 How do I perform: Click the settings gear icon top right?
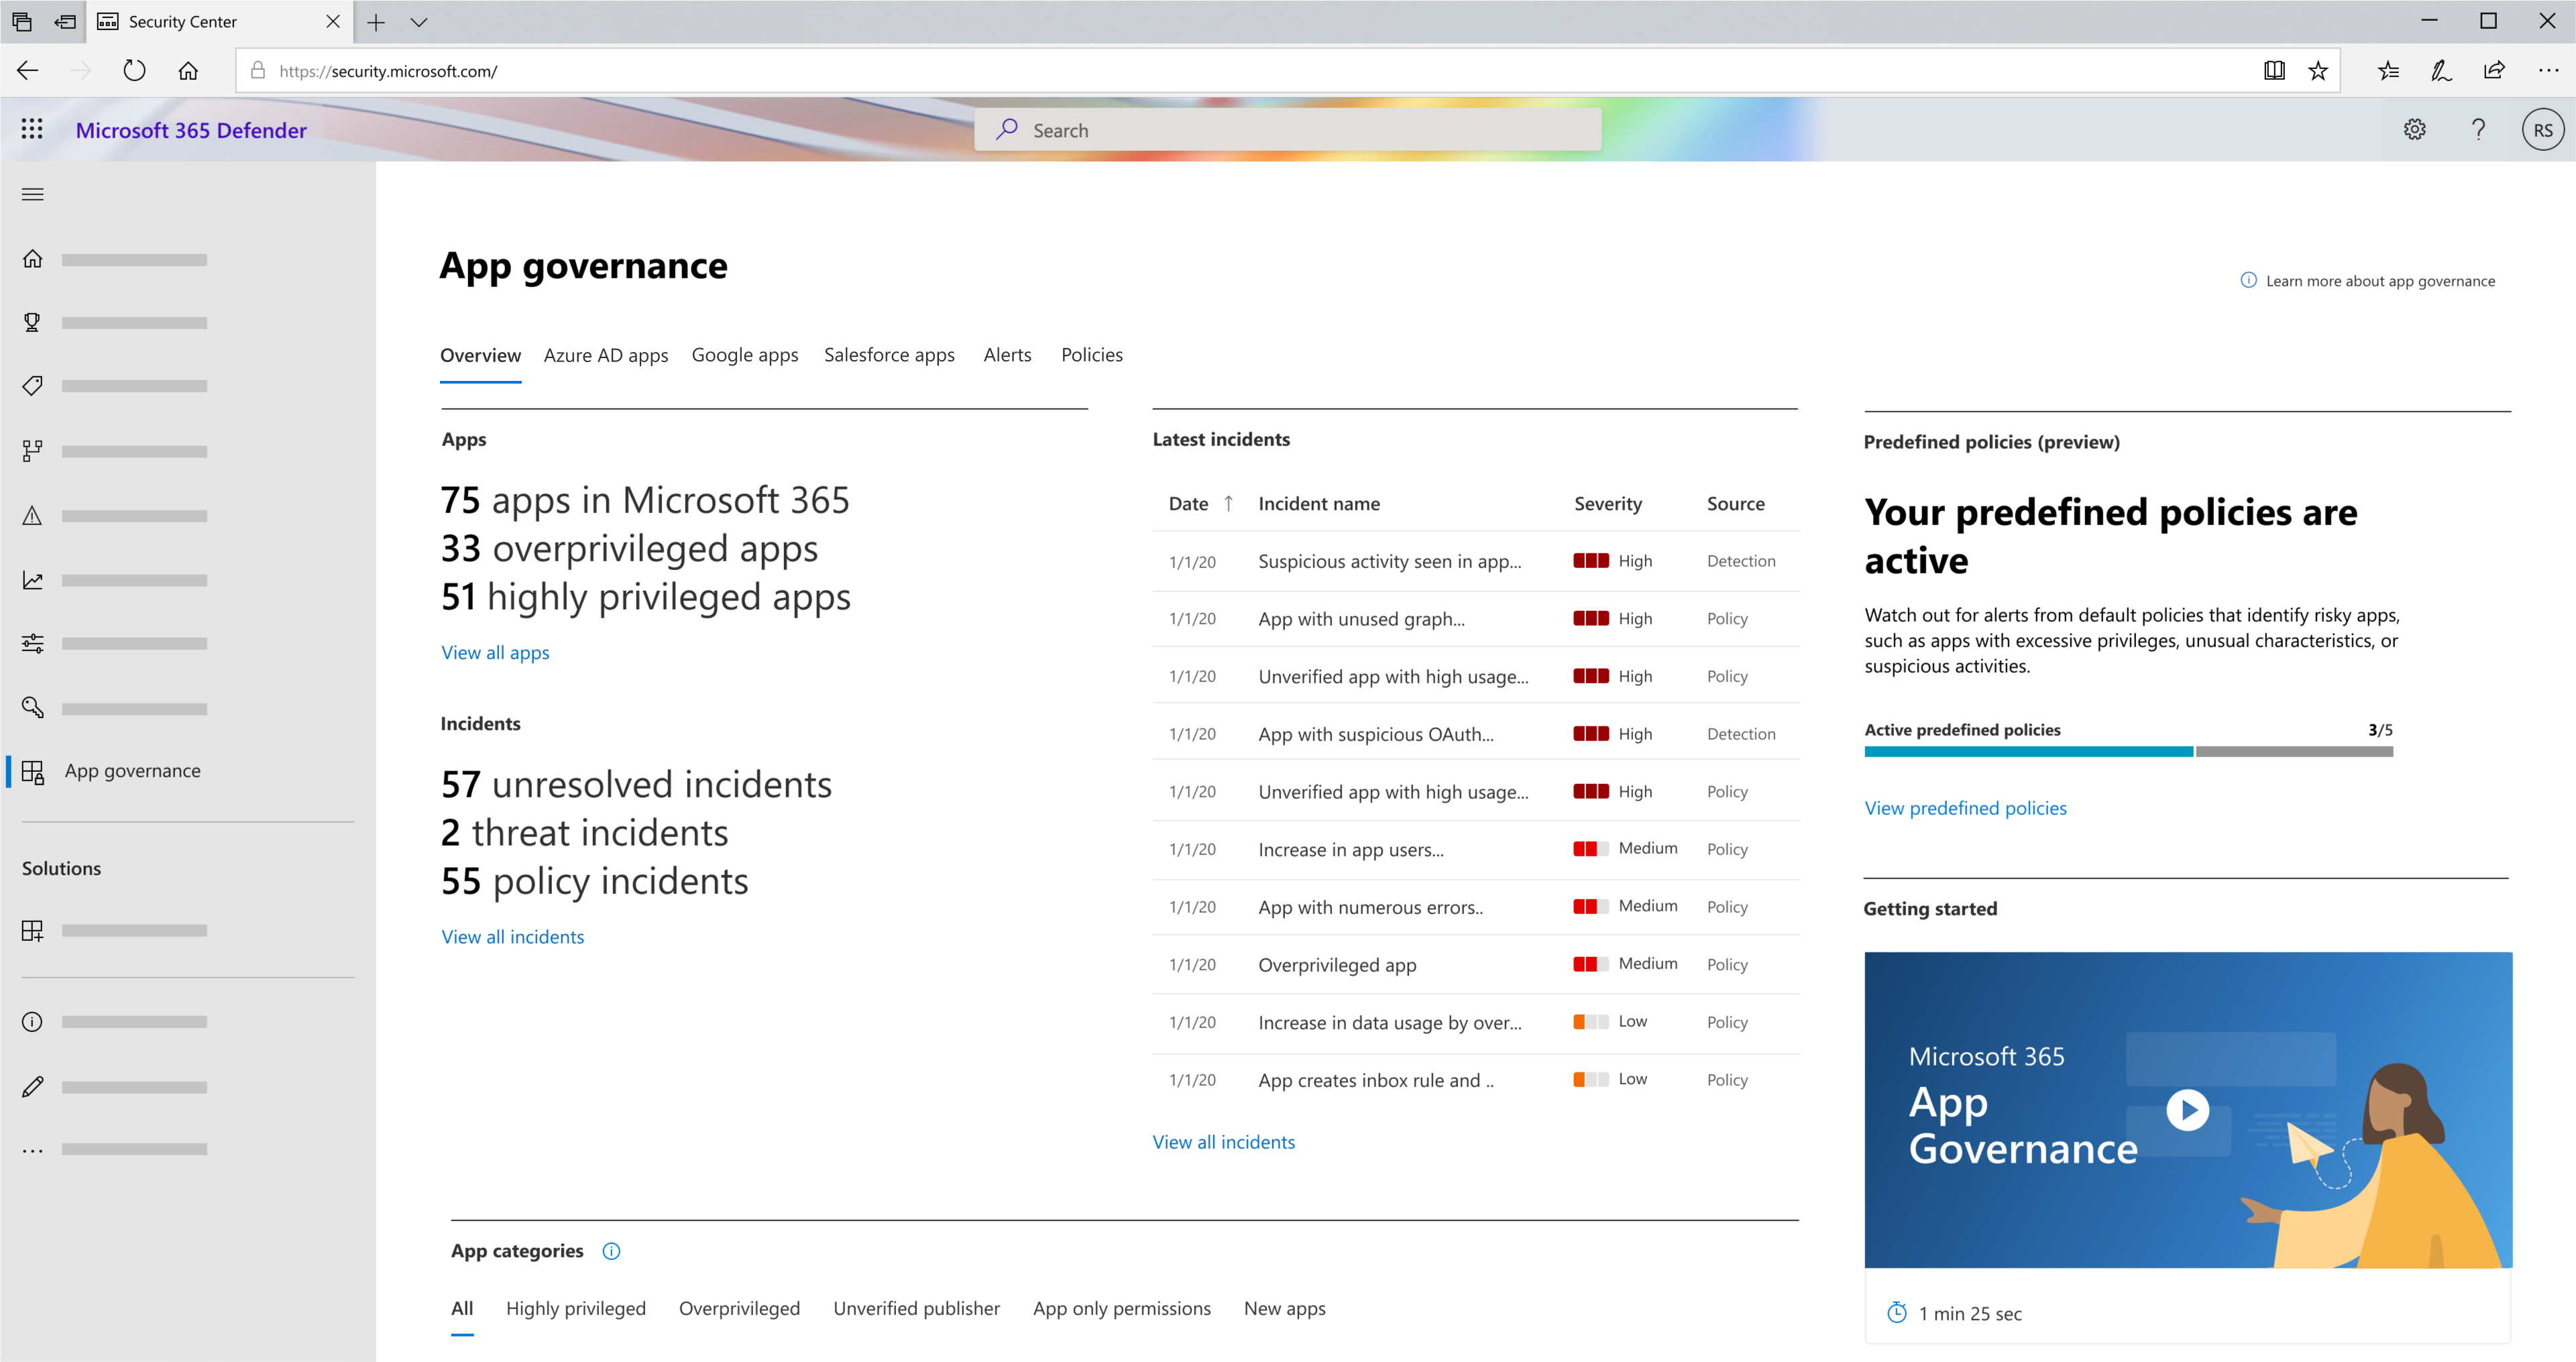(2416, 129)
